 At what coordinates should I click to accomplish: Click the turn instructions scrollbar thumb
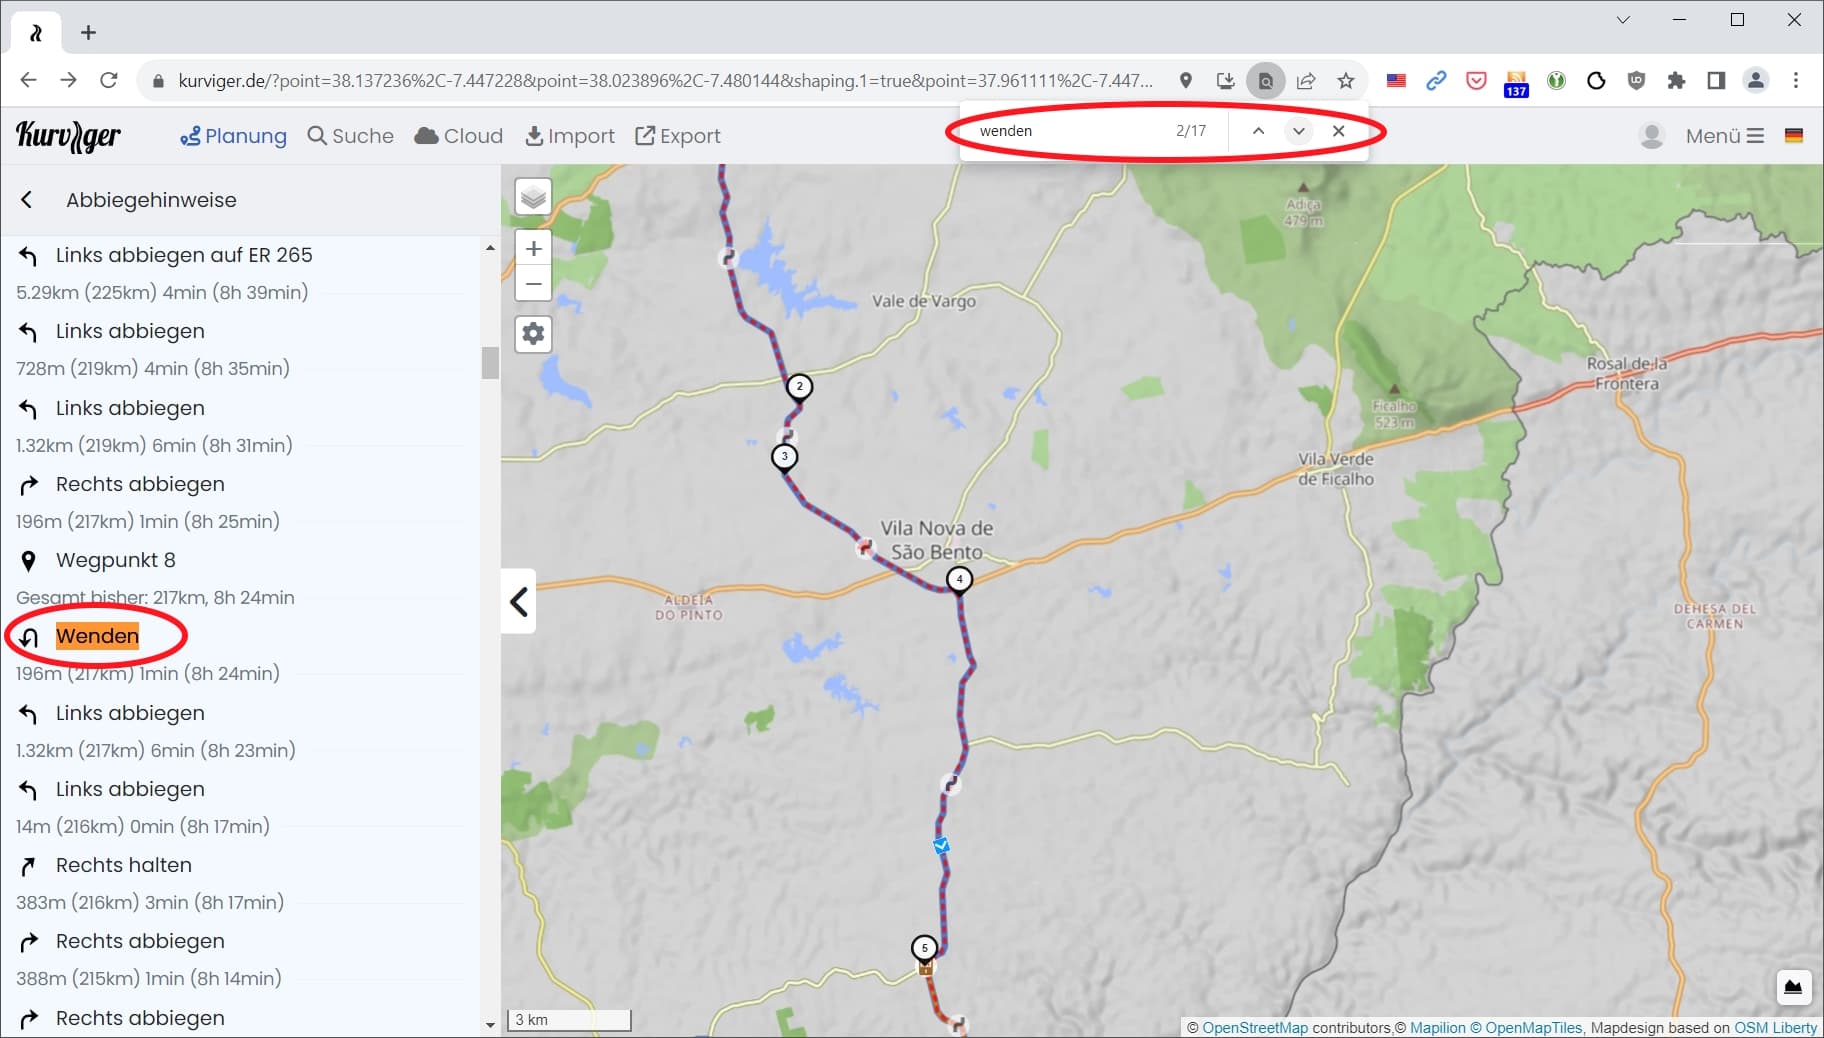click(x=490, y=363)
